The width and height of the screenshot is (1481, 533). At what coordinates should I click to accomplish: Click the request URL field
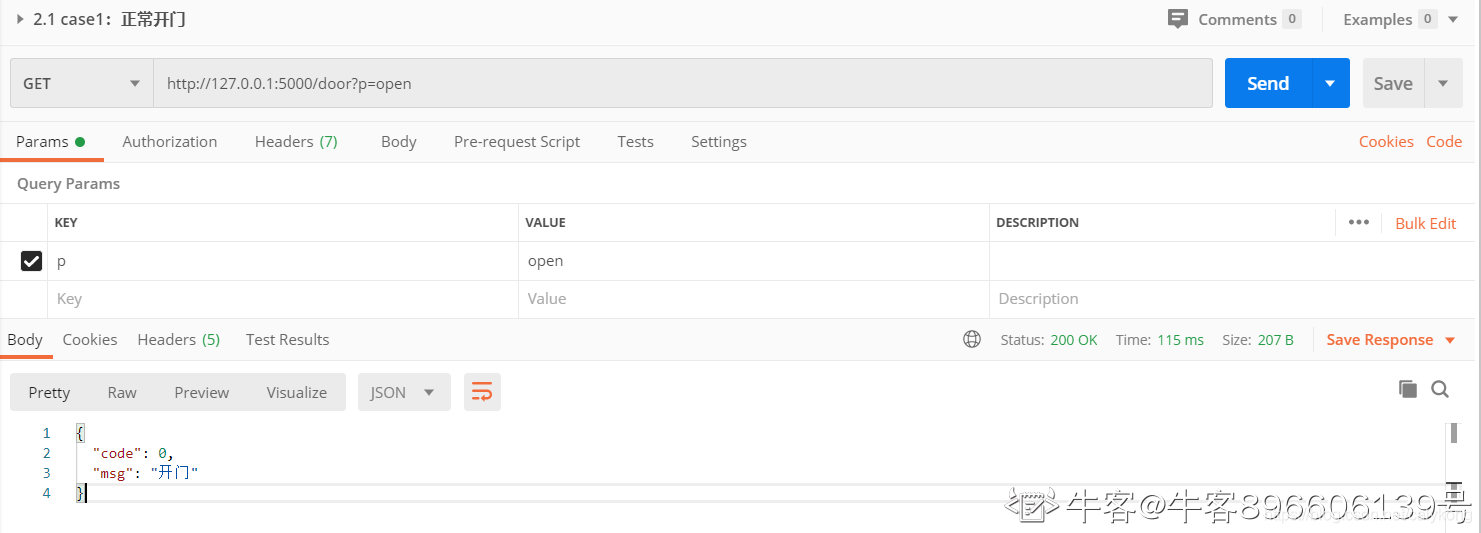(682, 83)
